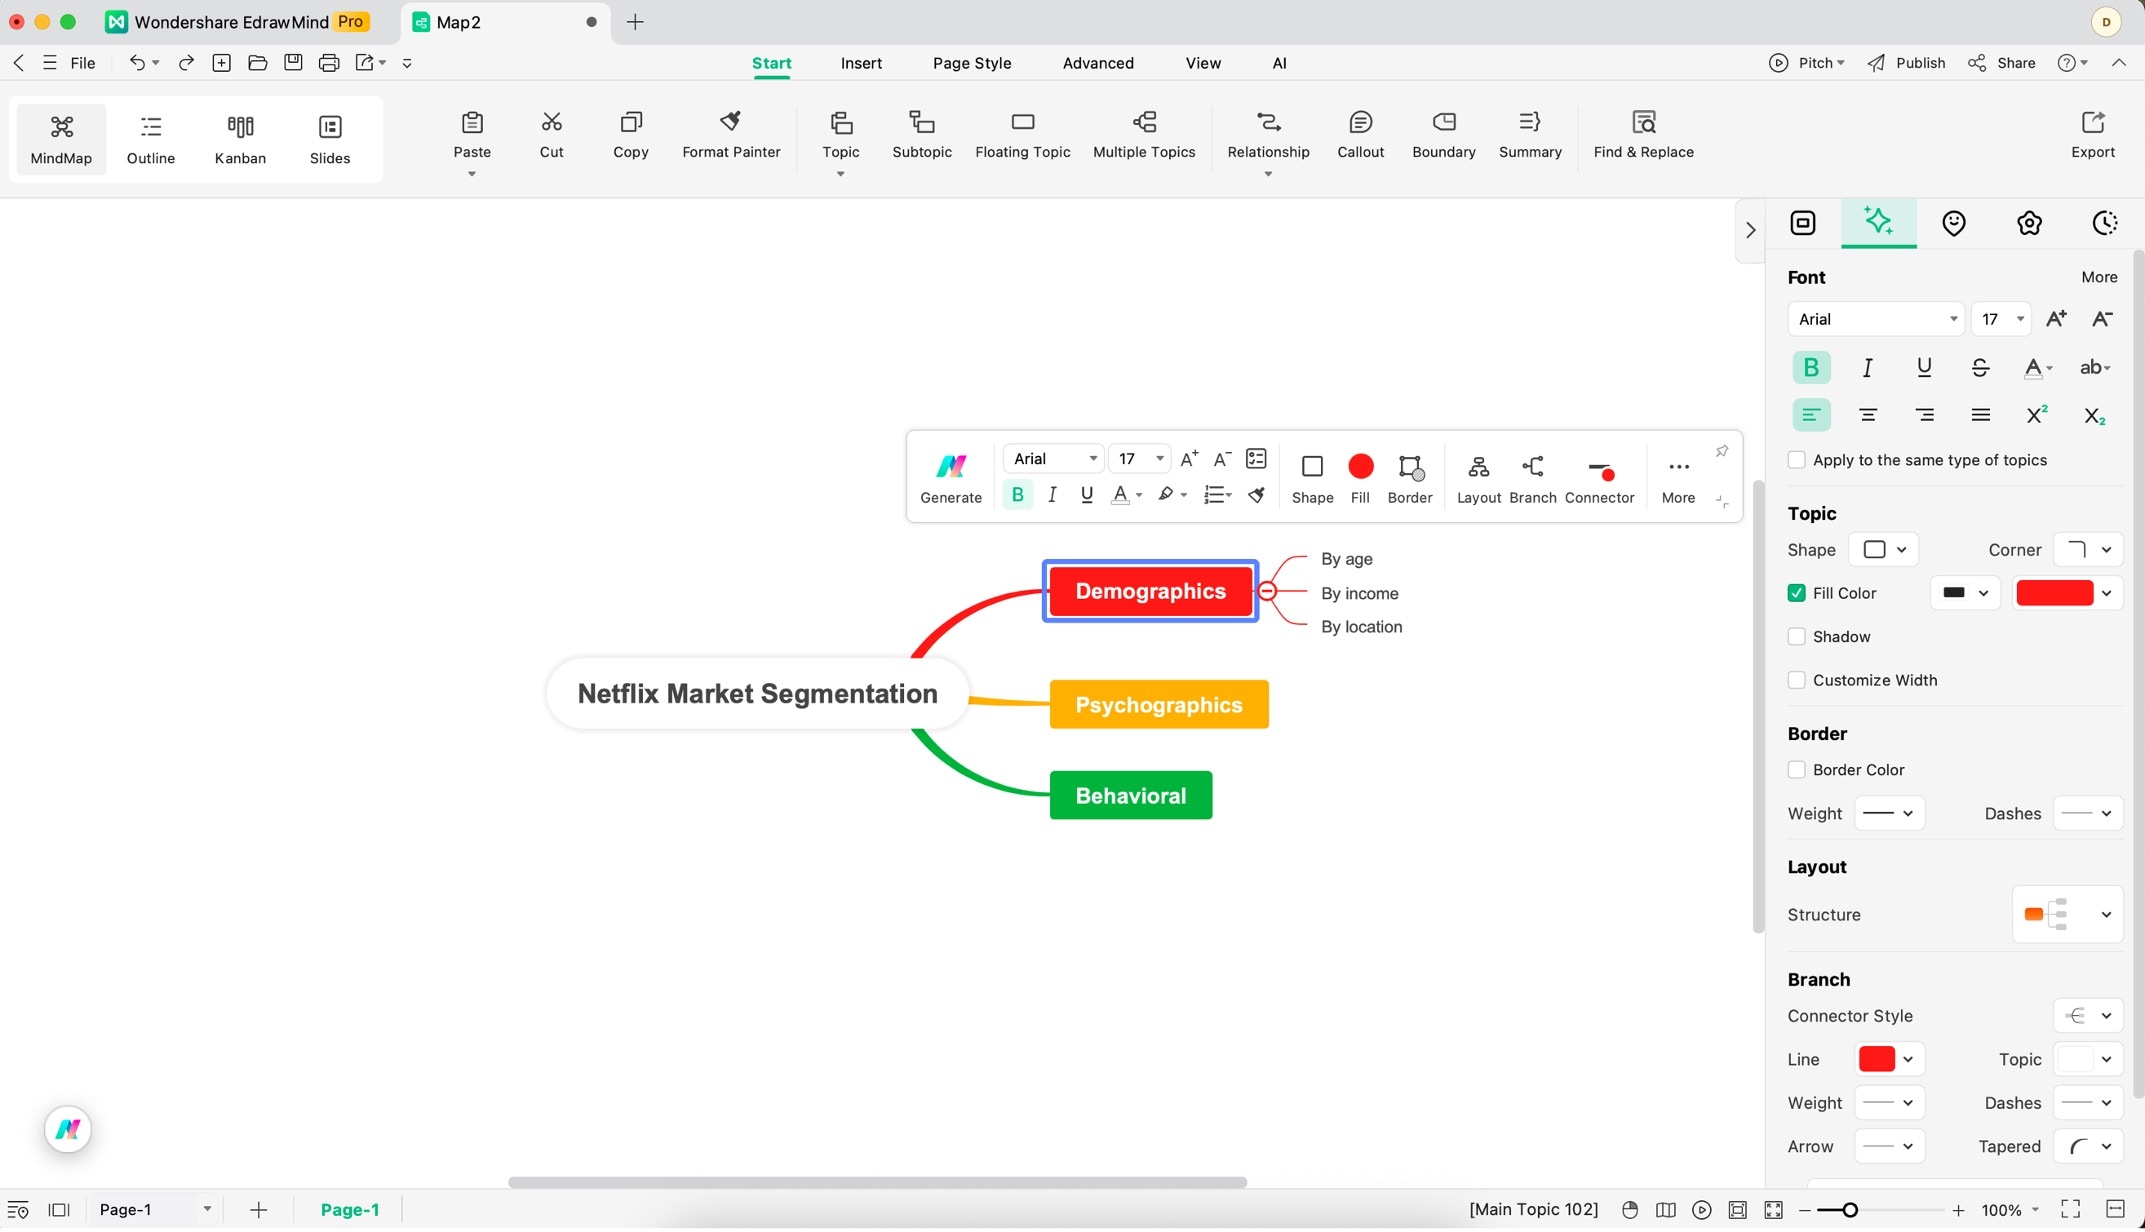
Task: Open the emoji sticker panel tab
Action: coord(1953,223)
